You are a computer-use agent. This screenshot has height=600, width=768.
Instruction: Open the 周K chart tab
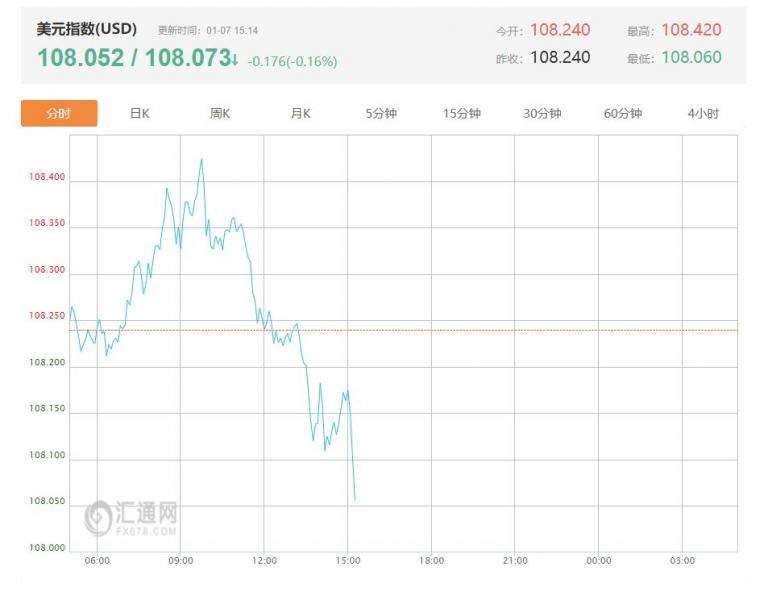coord(220,114)
